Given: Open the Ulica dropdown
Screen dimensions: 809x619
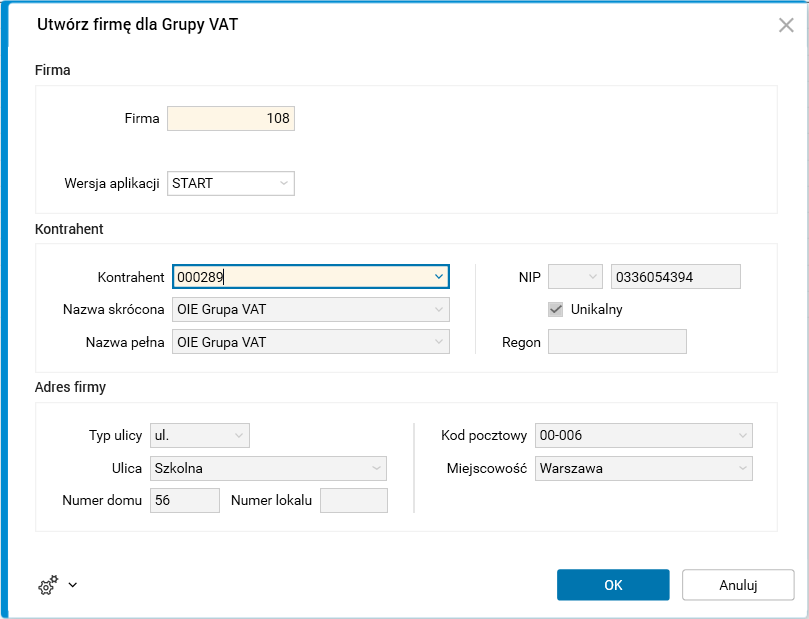Looking at the screenshot, I should 376,468.
